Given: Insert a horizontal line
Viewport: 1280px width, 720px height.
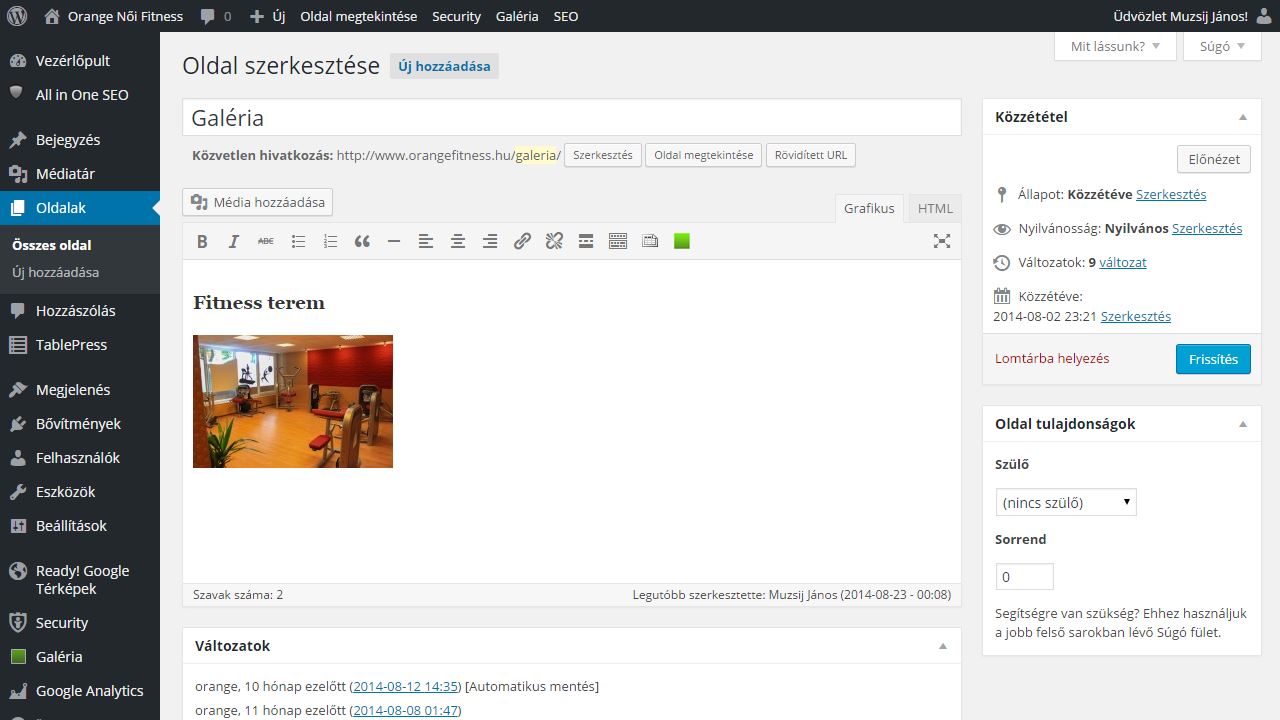Looking at the screenshot, I should point(394,241).
